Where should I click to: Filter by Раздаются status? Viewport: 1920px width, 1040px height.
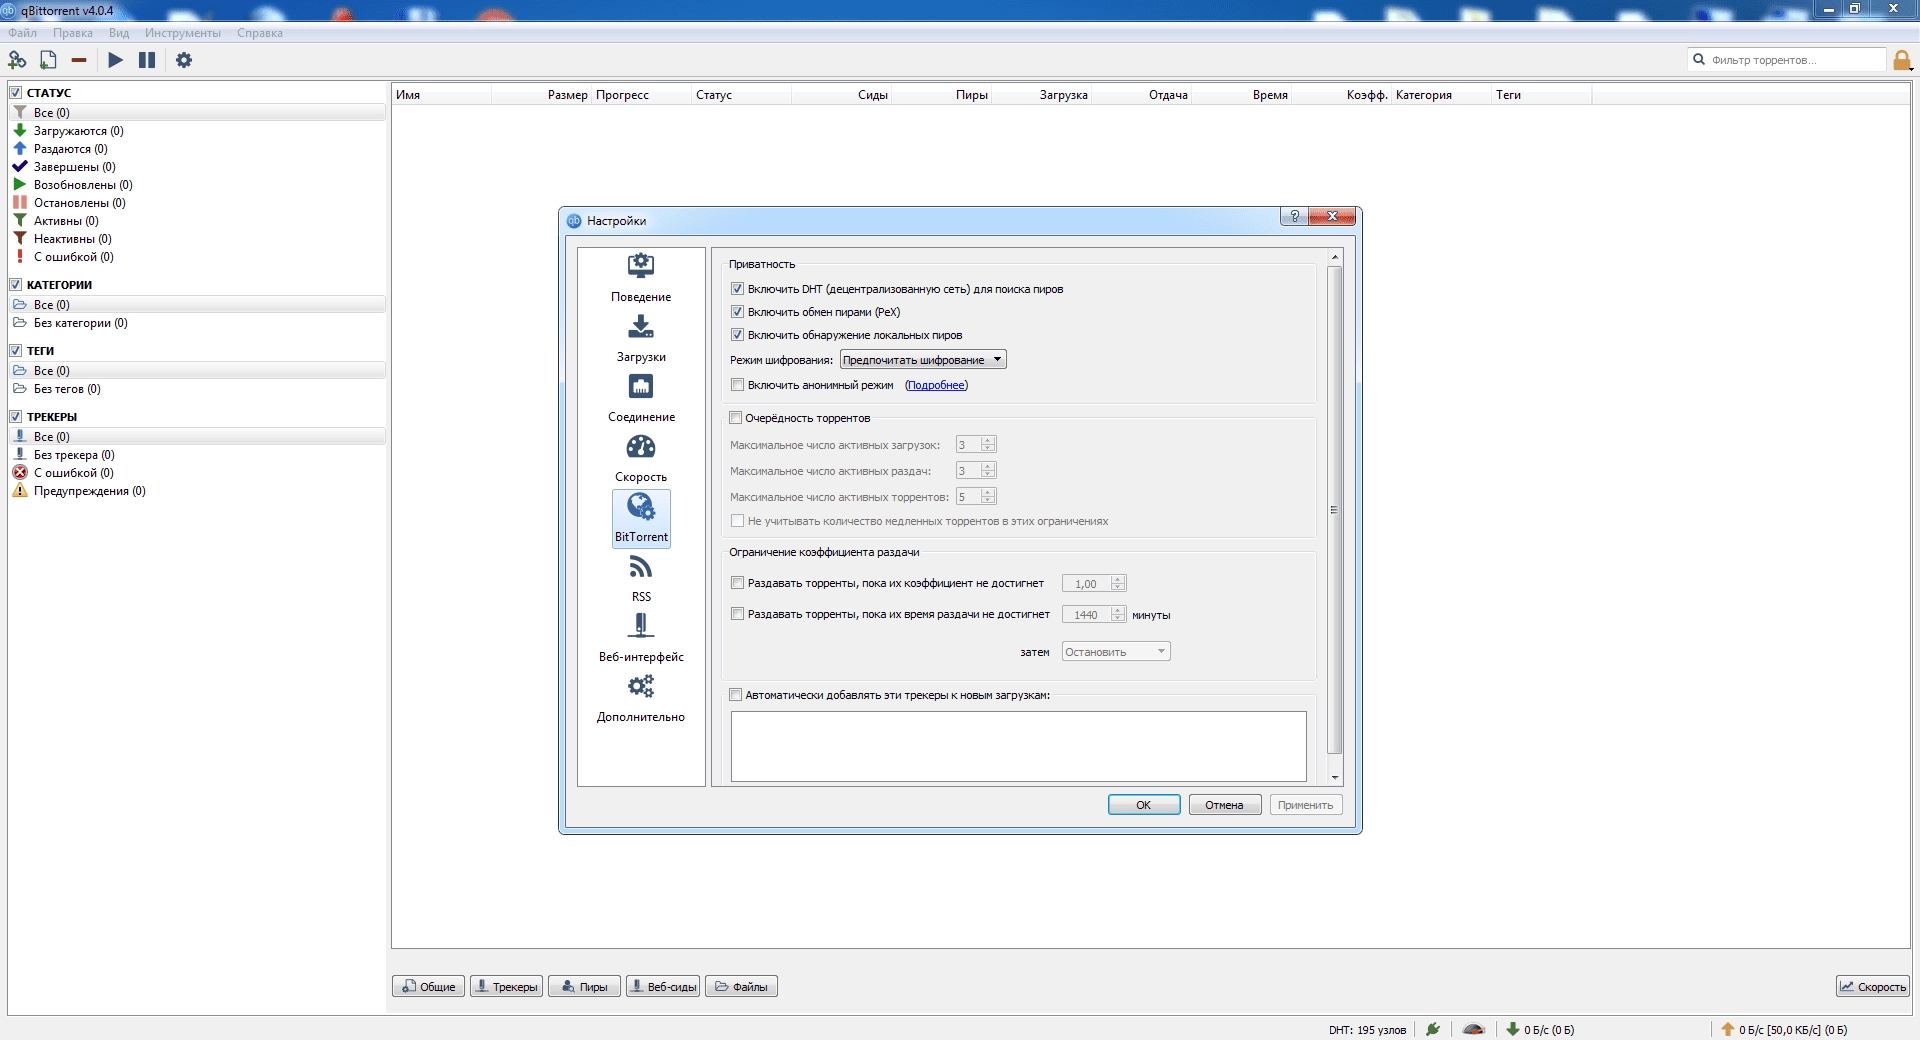[x=70, y=149]
